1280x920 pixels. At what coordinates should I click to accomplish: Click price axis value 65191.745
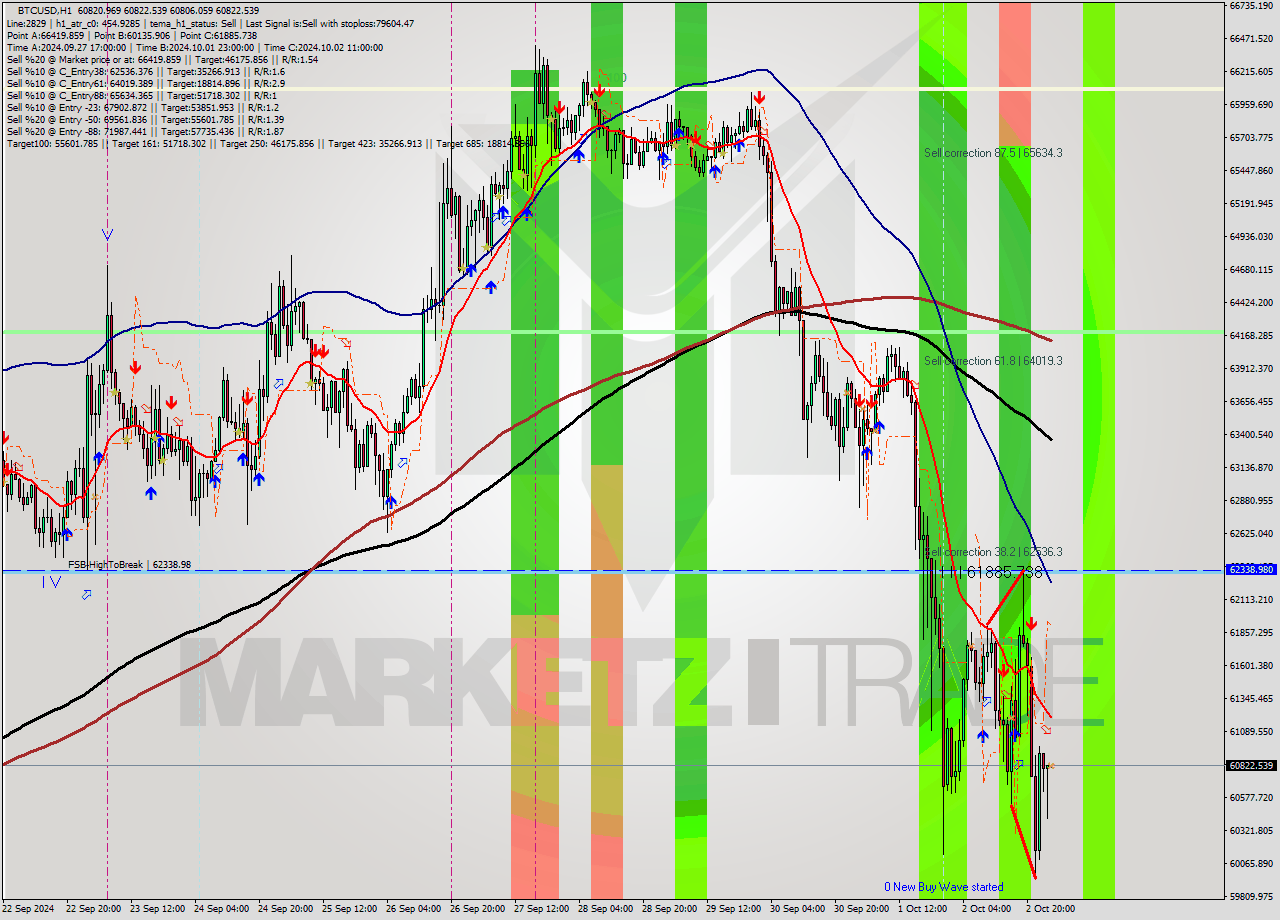pyautogui.click(x=1250, y=204)
